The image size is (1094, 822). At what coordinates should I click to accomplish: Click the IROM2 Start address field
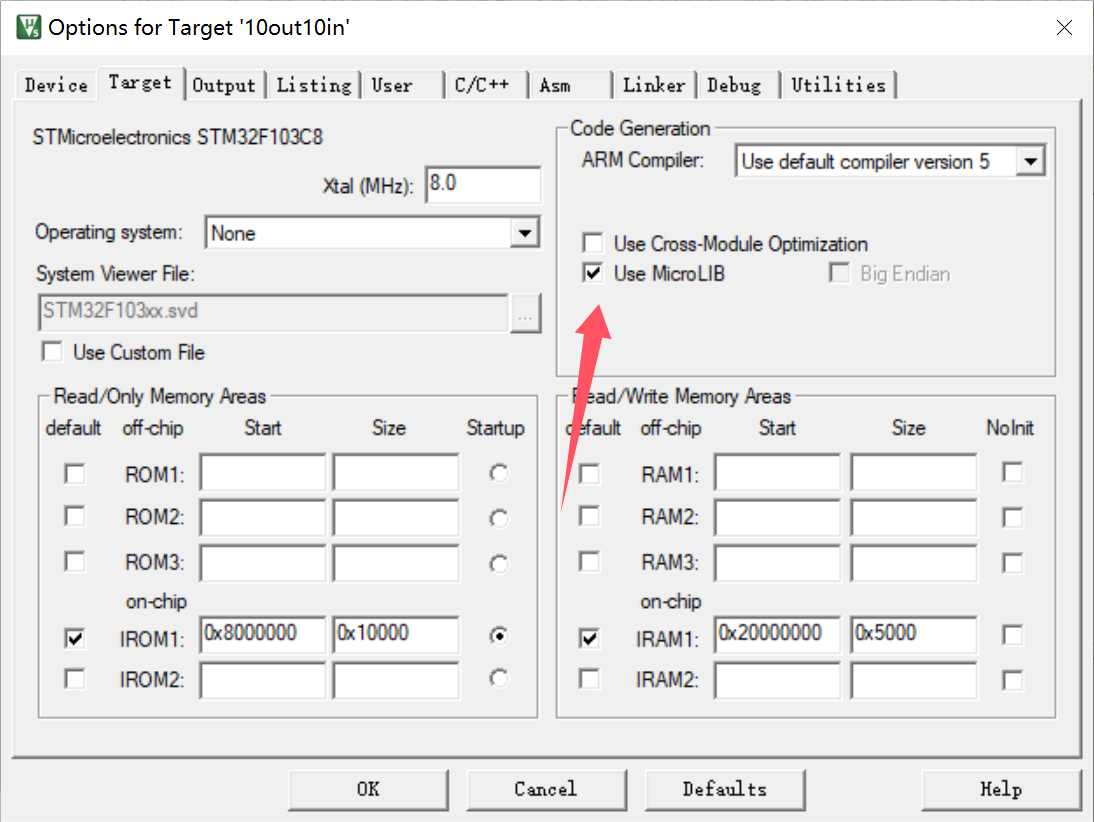pos(262,680)
